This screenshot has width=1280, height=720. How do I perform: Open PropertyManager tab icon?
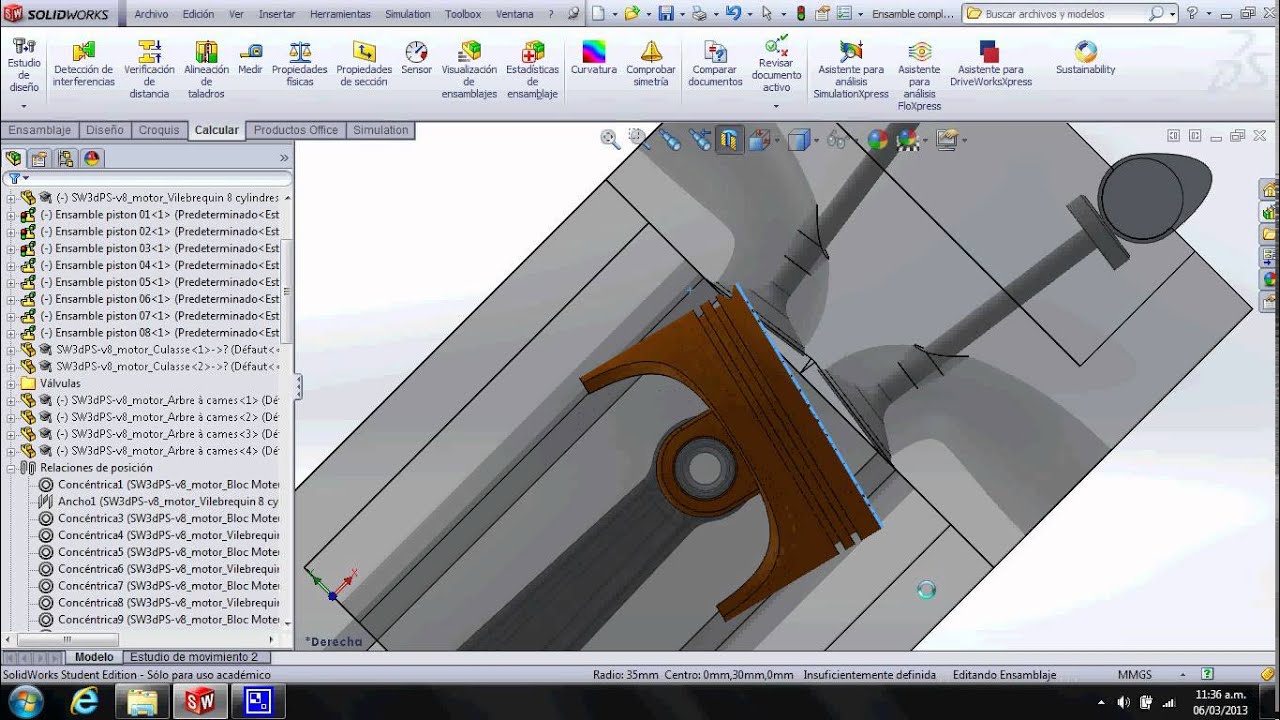(x=39, y=158)
